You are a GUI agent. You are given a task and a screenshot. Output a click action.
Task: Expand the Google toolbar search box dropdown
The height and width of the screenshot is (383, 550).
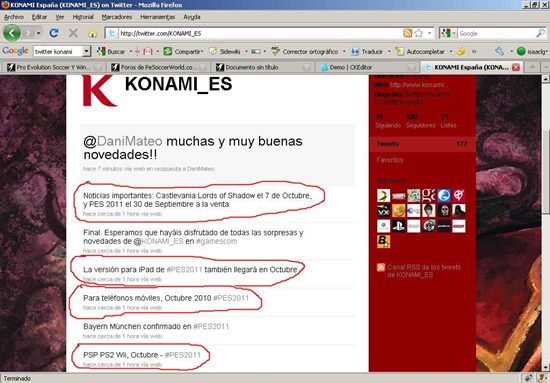tap(86, 52)
